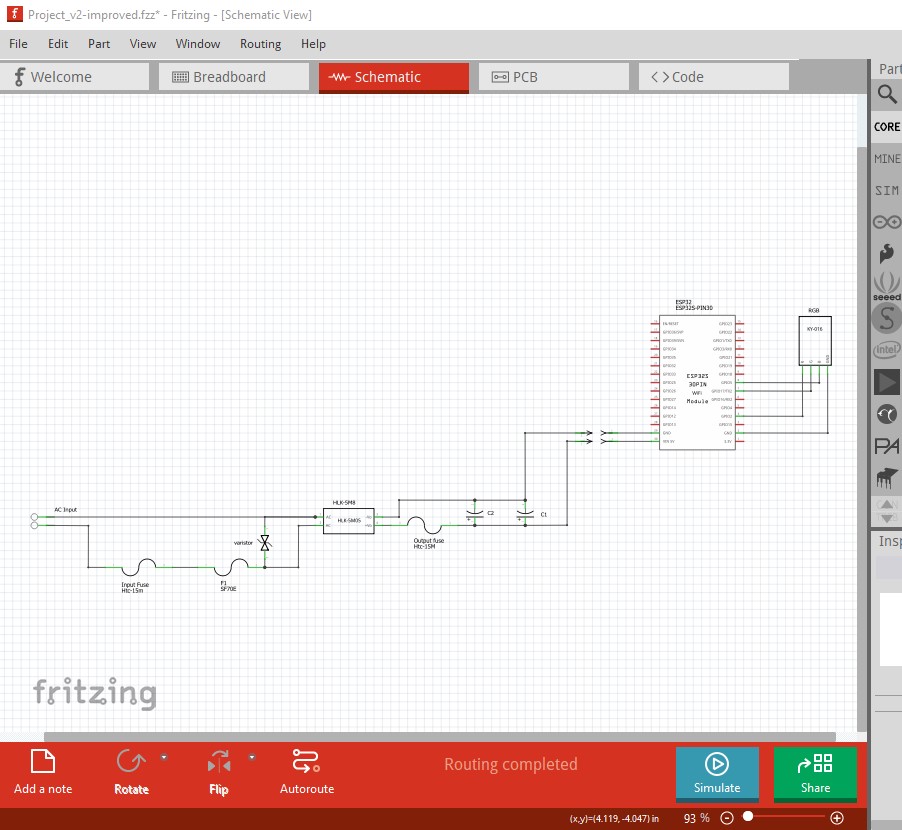Select the ESP32S WiFi module part
Screen dimensions: 902x830
click(x=697, y=383)
